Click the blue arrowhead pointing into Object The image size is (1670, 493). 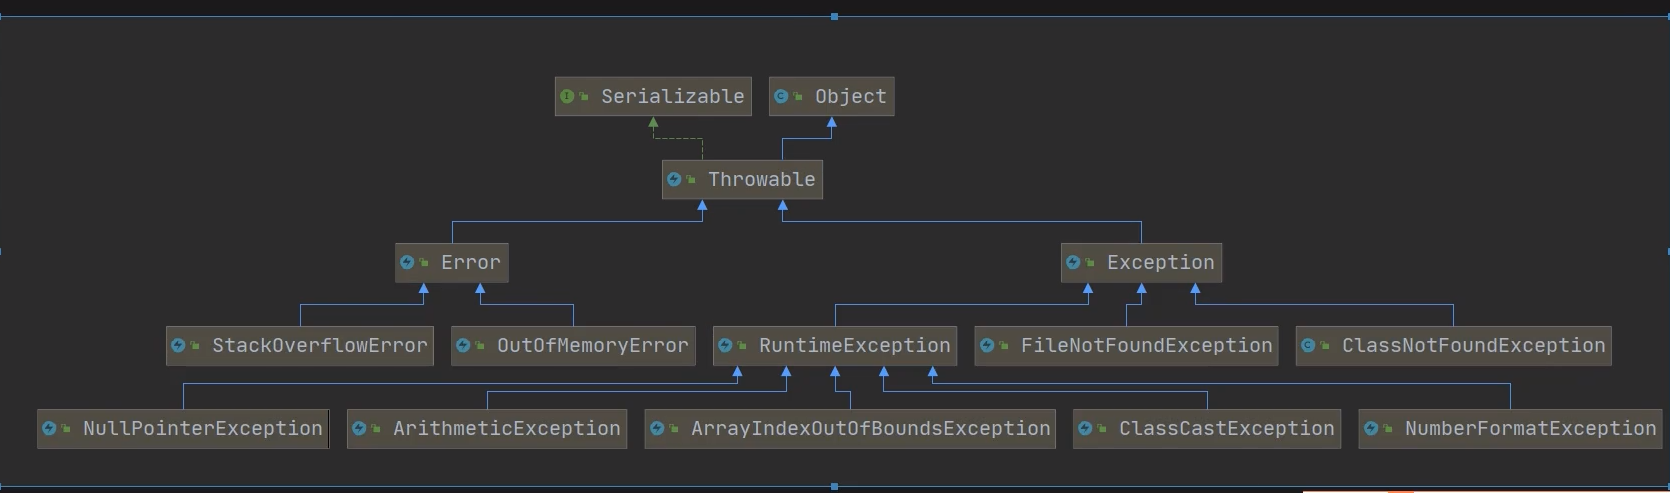tap(831, 123)
